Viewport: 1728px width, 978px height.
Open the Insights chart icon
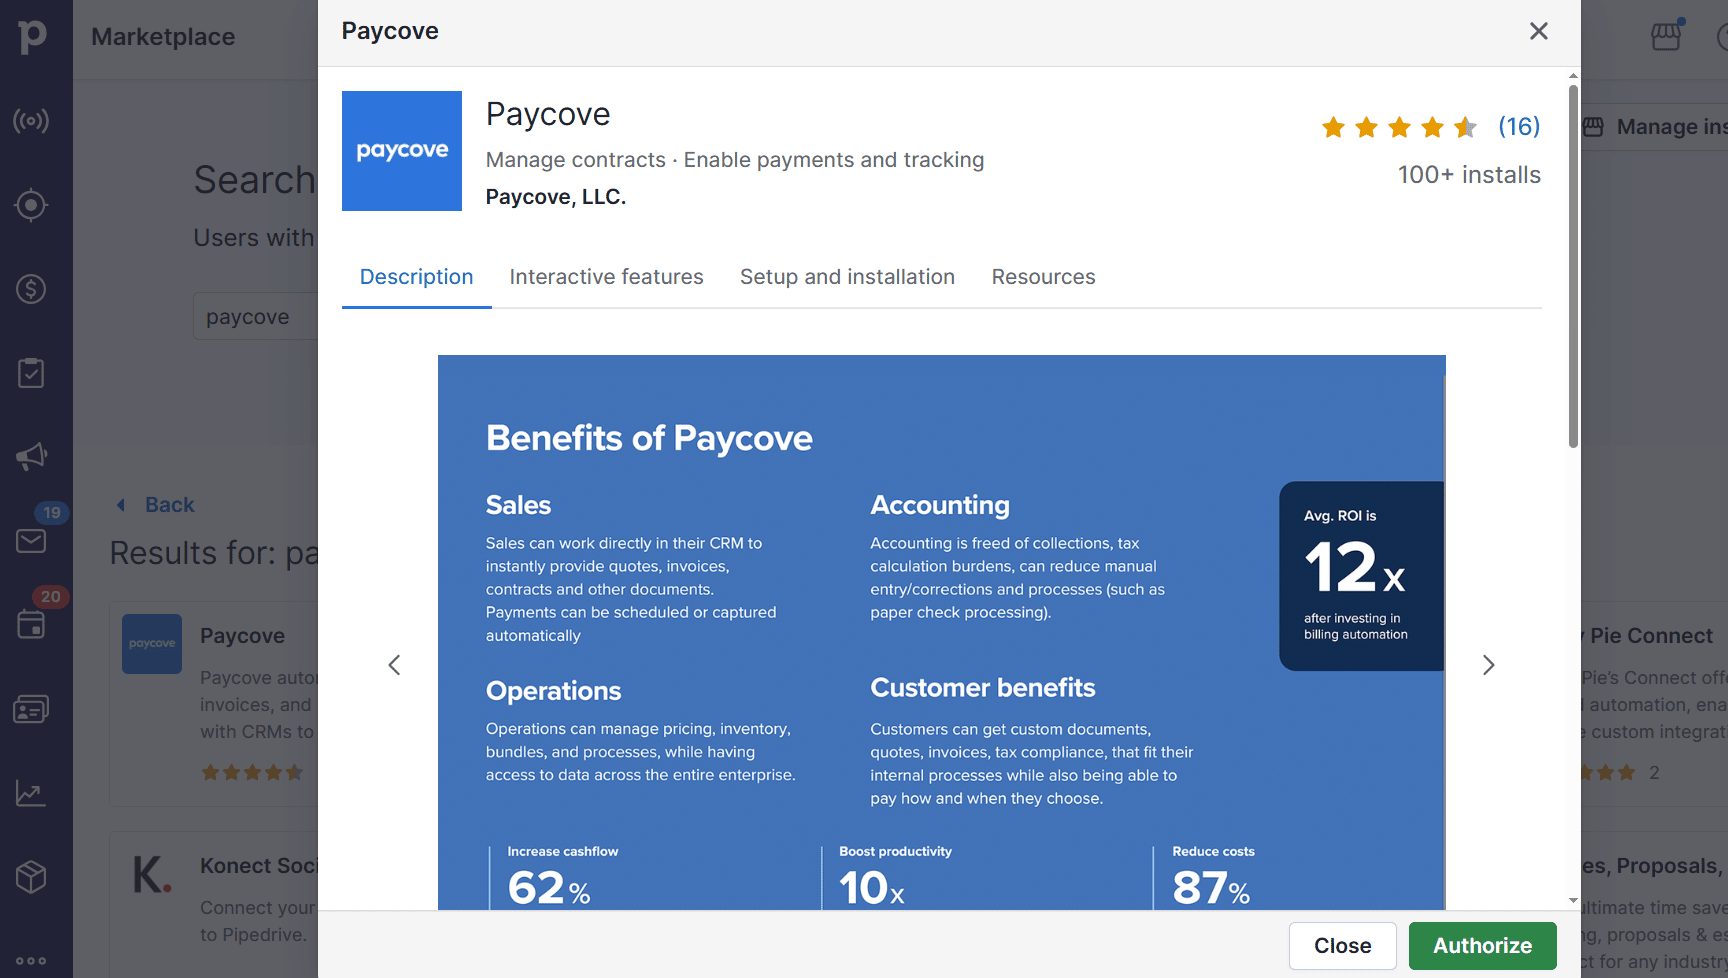pos(32,793)
